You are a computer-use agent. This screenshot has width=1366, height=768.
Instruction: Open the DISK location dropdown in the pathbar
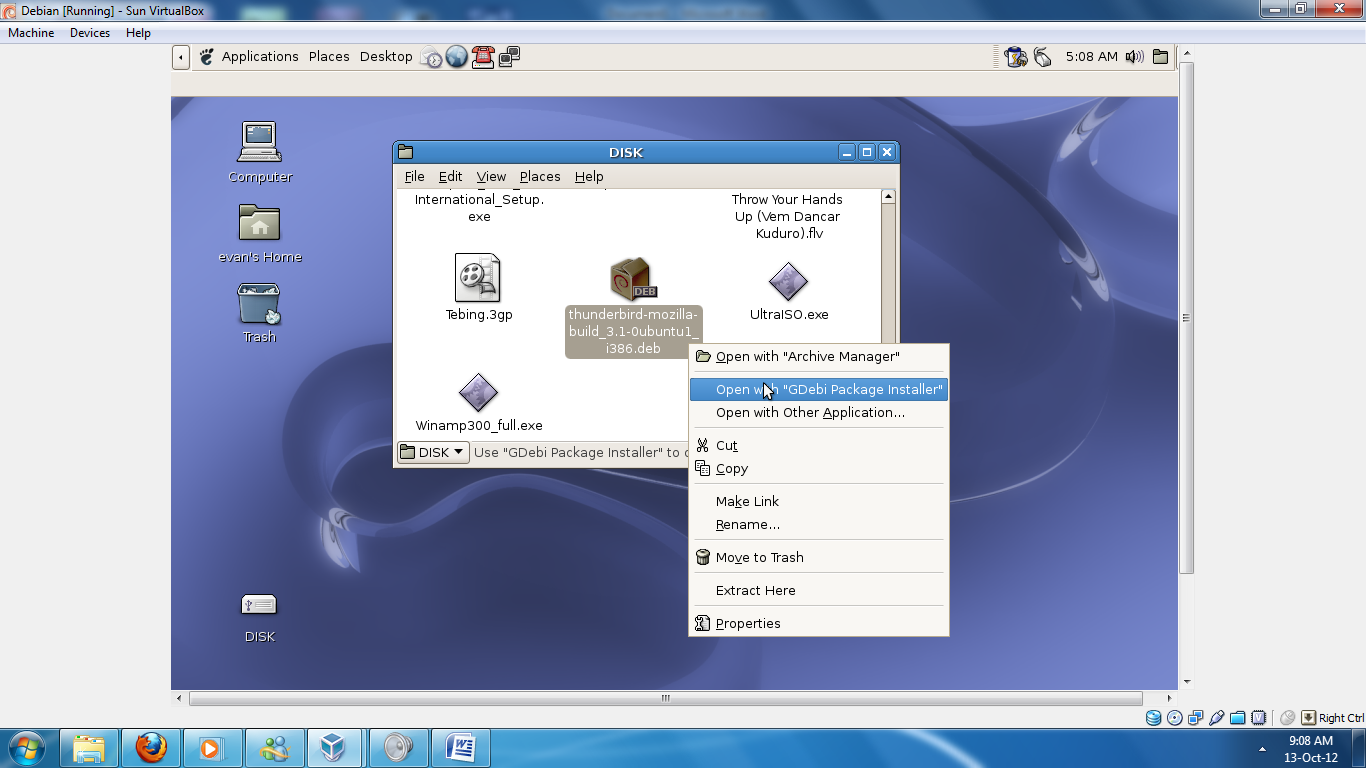[x=432, y=452]
